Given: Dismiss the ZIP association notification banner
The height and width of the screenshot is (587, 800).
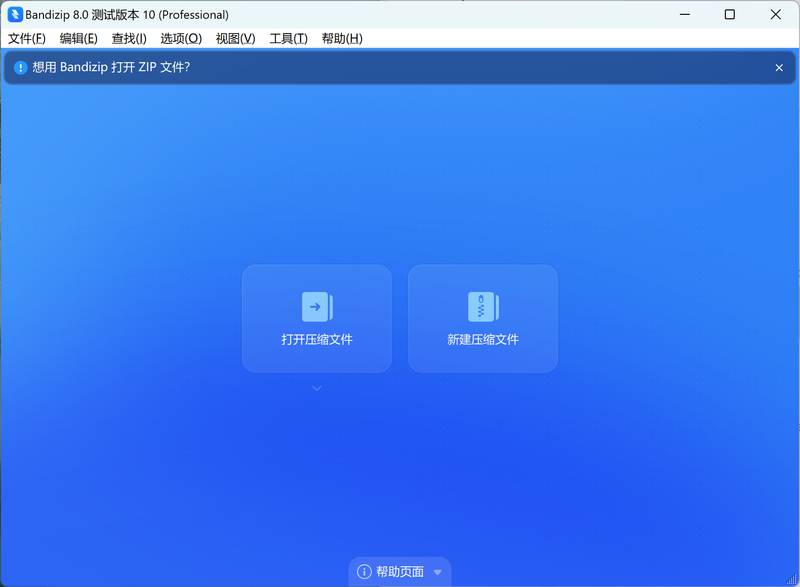Looking at the screenshot, I should coord(779,67).
